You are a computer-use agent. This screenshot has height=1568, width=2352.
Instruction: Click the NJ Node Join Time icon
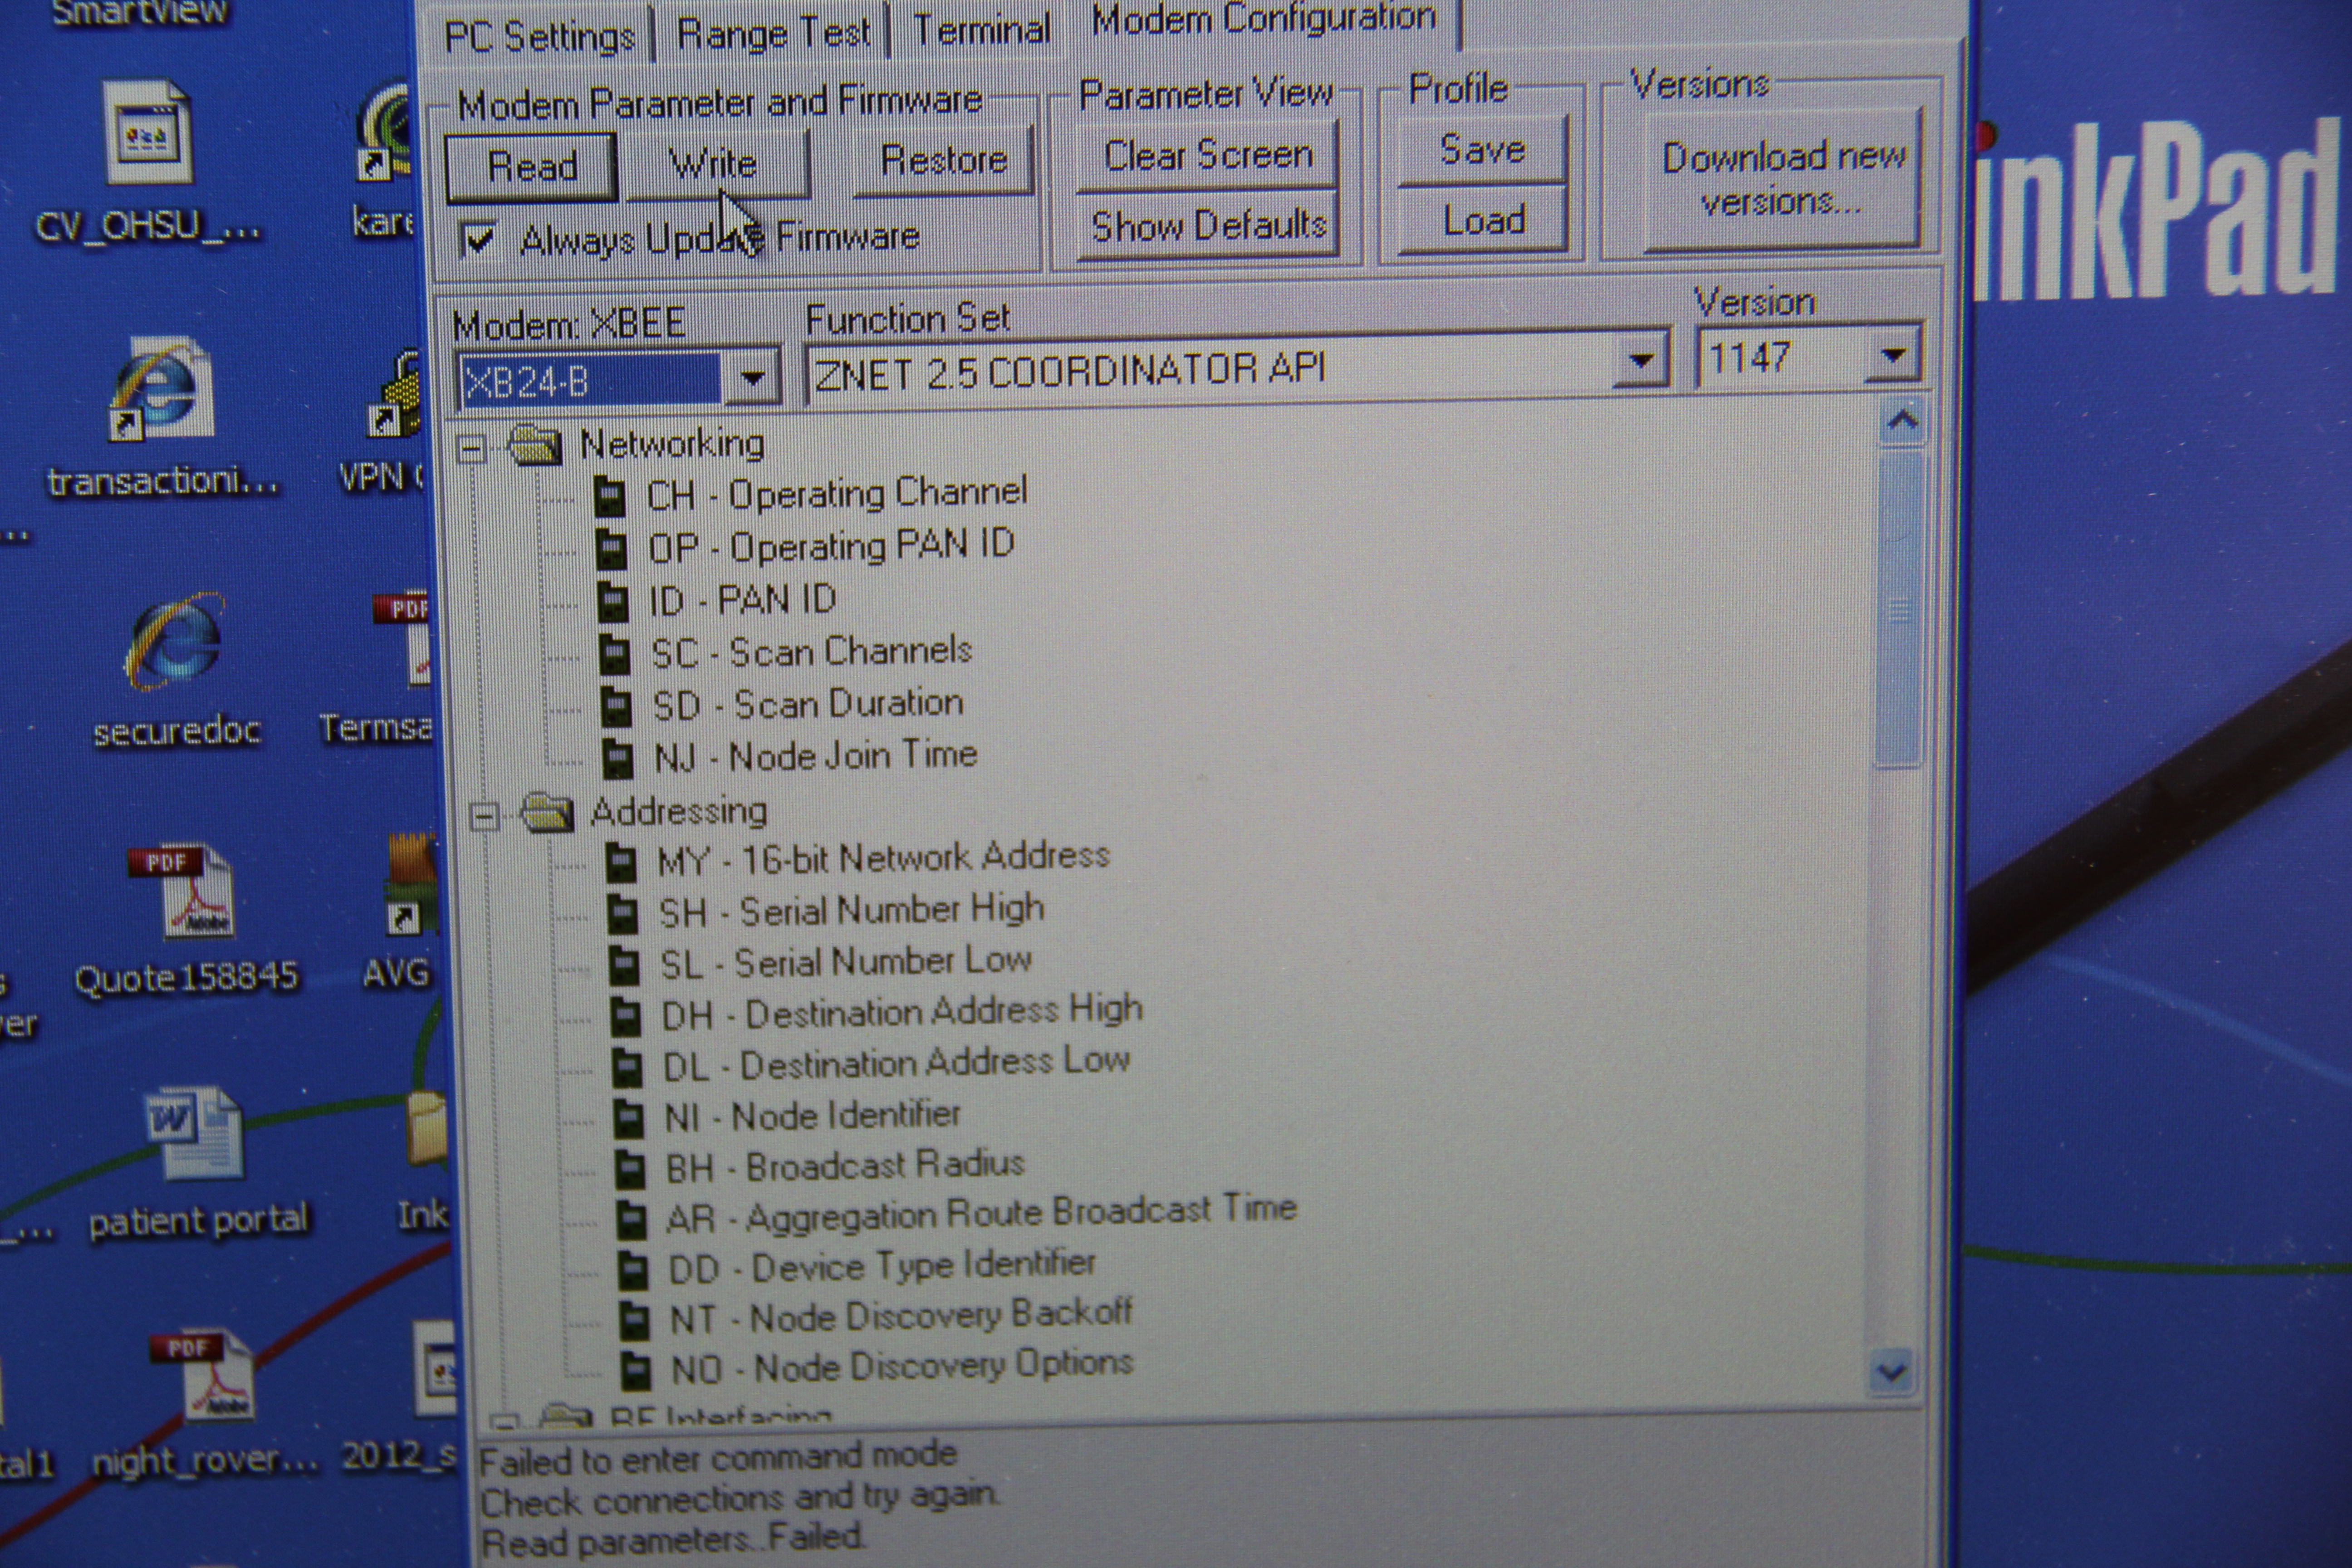point(618,758)
